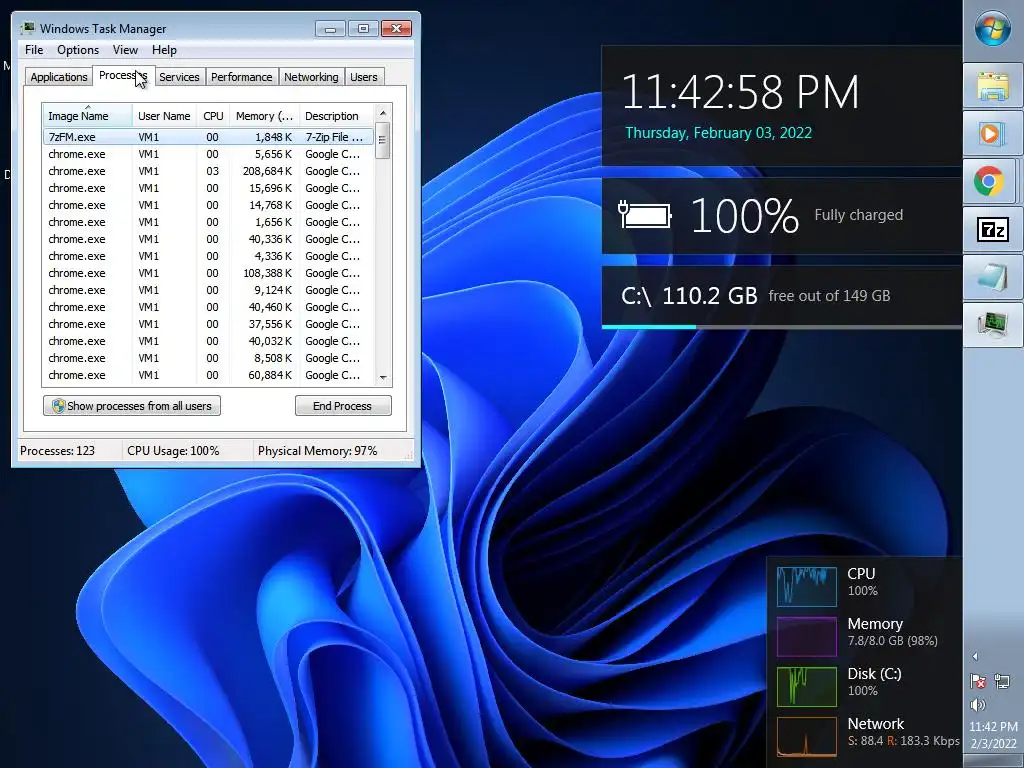Image resolution: width=1024 pixels, height=768 pixels.
Task: Click the process list scroll up arrow
Action: point(383,113)
